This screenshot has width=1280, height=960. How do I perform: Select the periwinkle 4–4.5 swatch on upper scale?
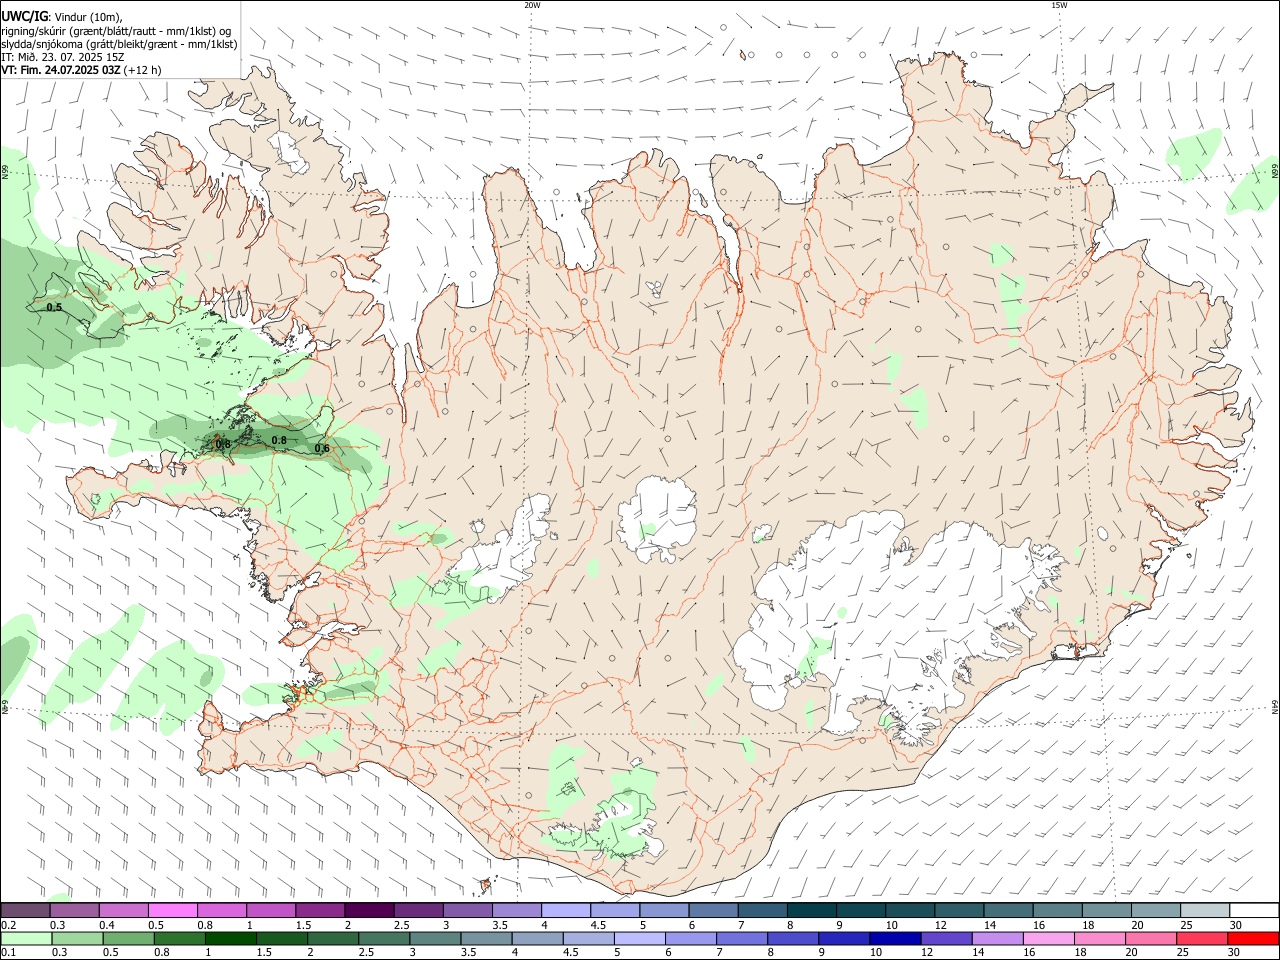(x=566, y=911)
